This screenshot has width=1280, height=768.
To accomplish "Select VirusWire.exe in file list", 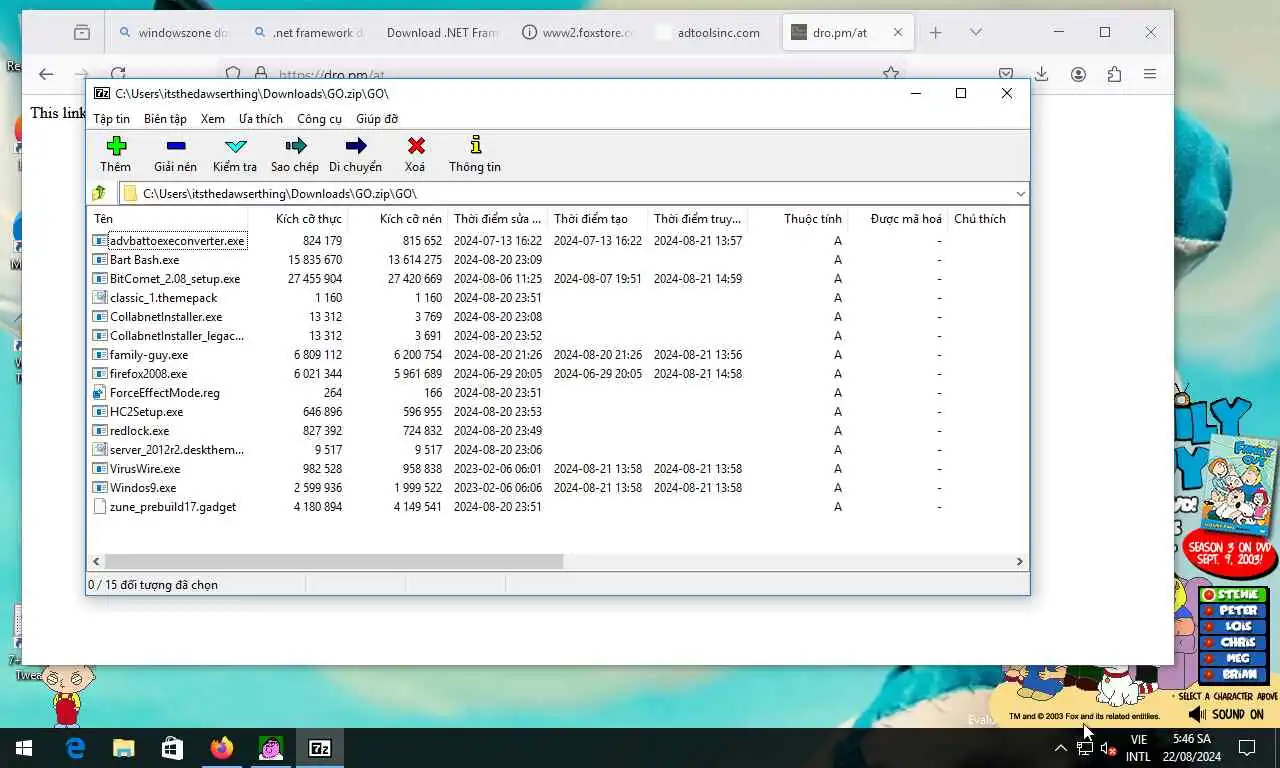I will coord(145,469).
